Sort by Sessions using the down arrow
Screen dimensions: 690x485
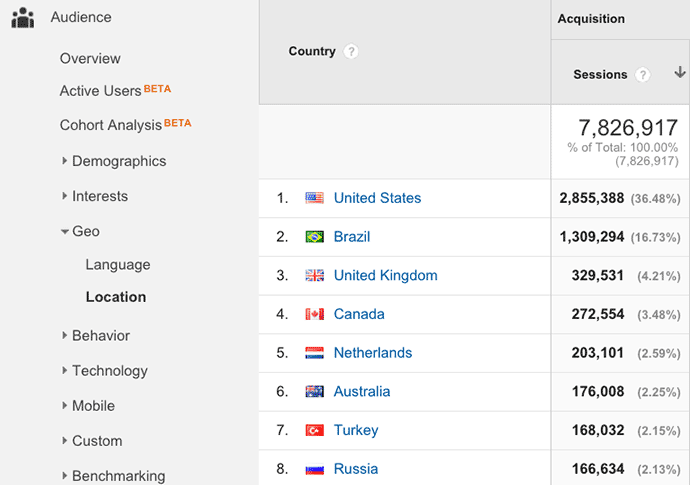click(x=680, y=73)
